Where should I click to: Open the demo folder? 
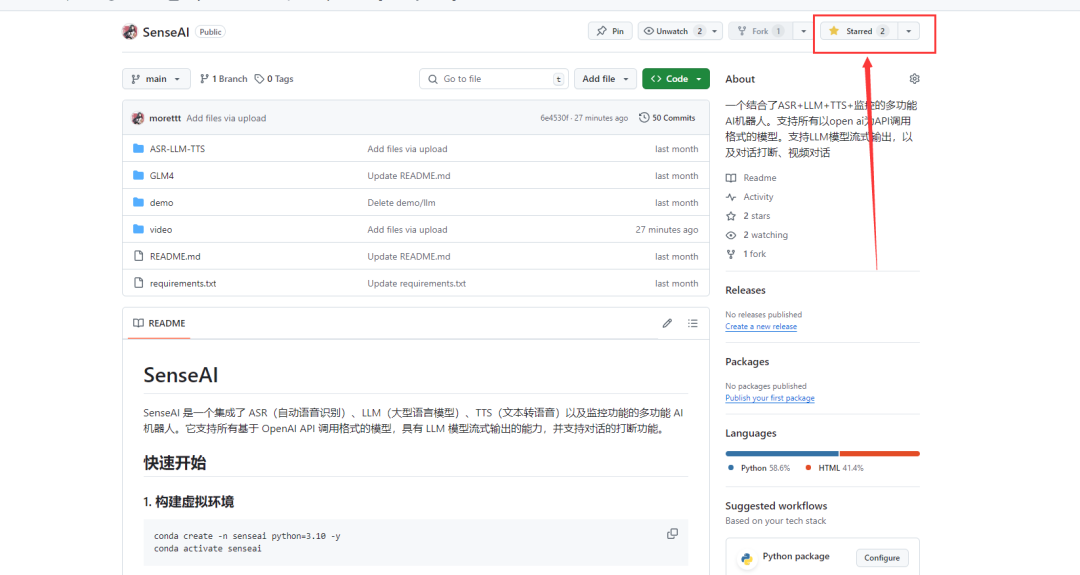tap(161, 202)
